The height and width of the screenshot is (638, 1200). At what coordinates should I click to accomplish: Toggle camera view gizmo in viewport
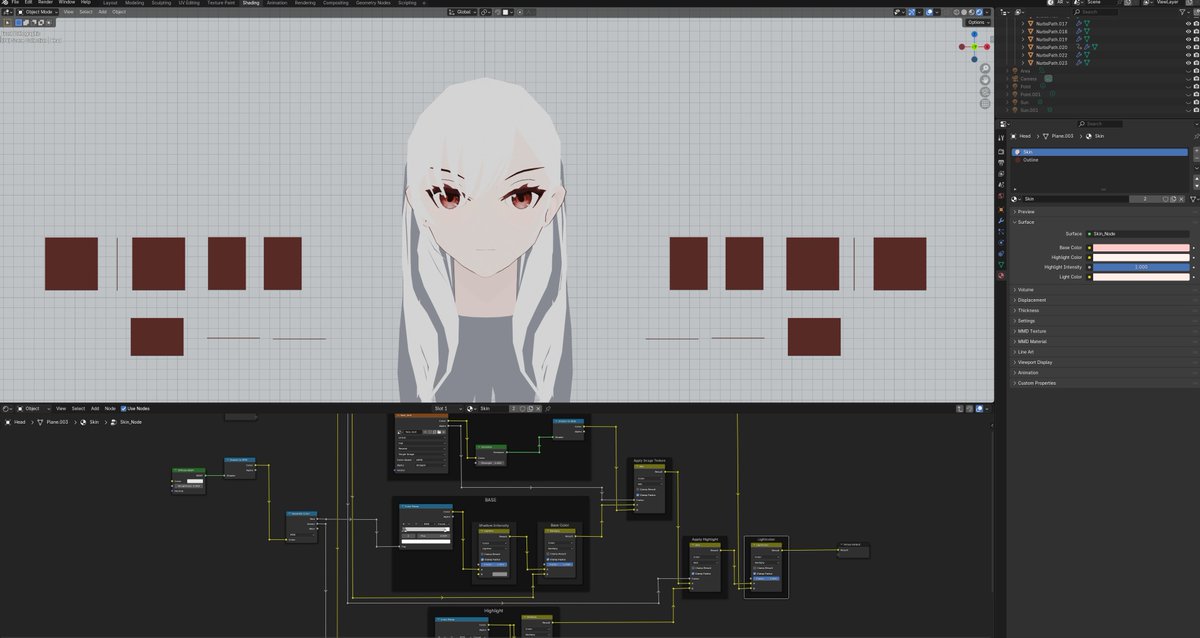tap(984, 92)
